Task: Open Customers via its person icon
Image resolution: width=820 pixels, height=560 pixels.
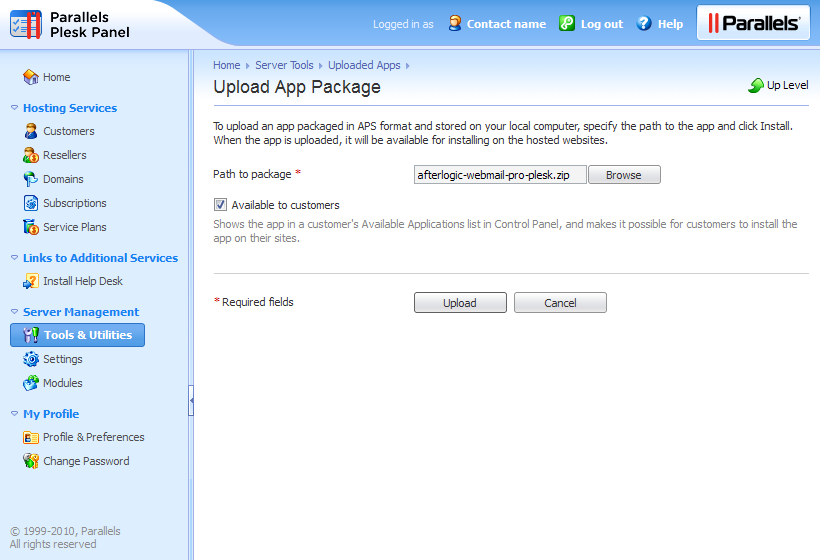Action: [31, 131]
